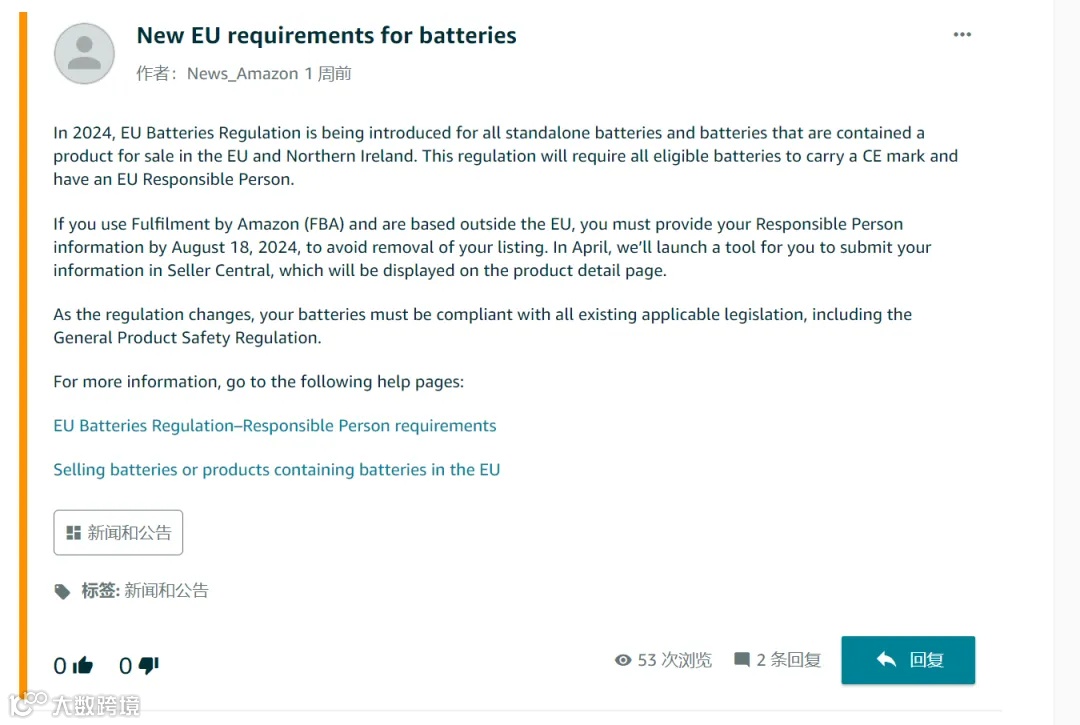Dislike the post with thumbs down

pyautogui.click(x=149, y=665)
